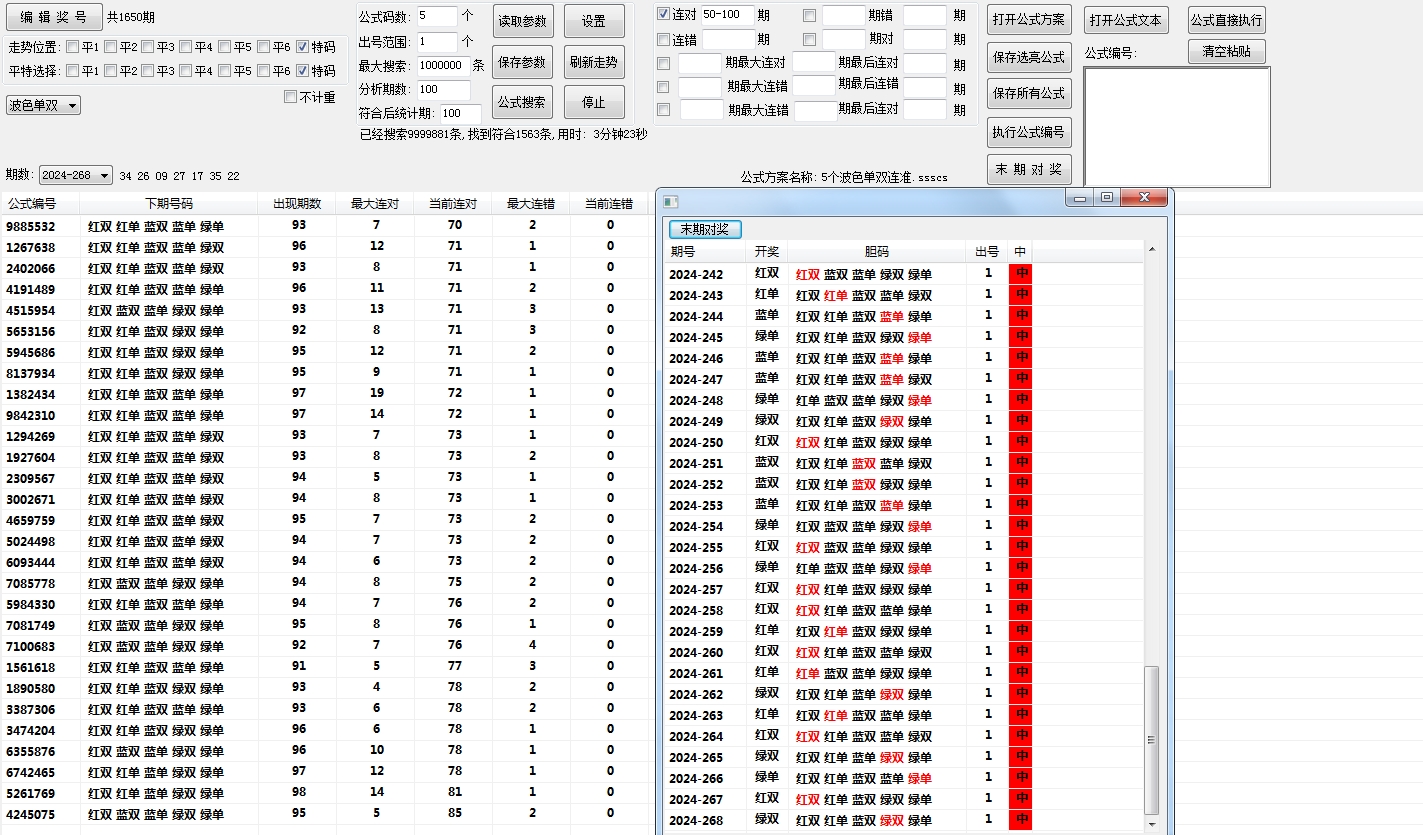Image resolution: width=1423 pixels, height=835 pixels.
Task: Click the popup scrollbar's up arrow
Action: (1151, 249)
